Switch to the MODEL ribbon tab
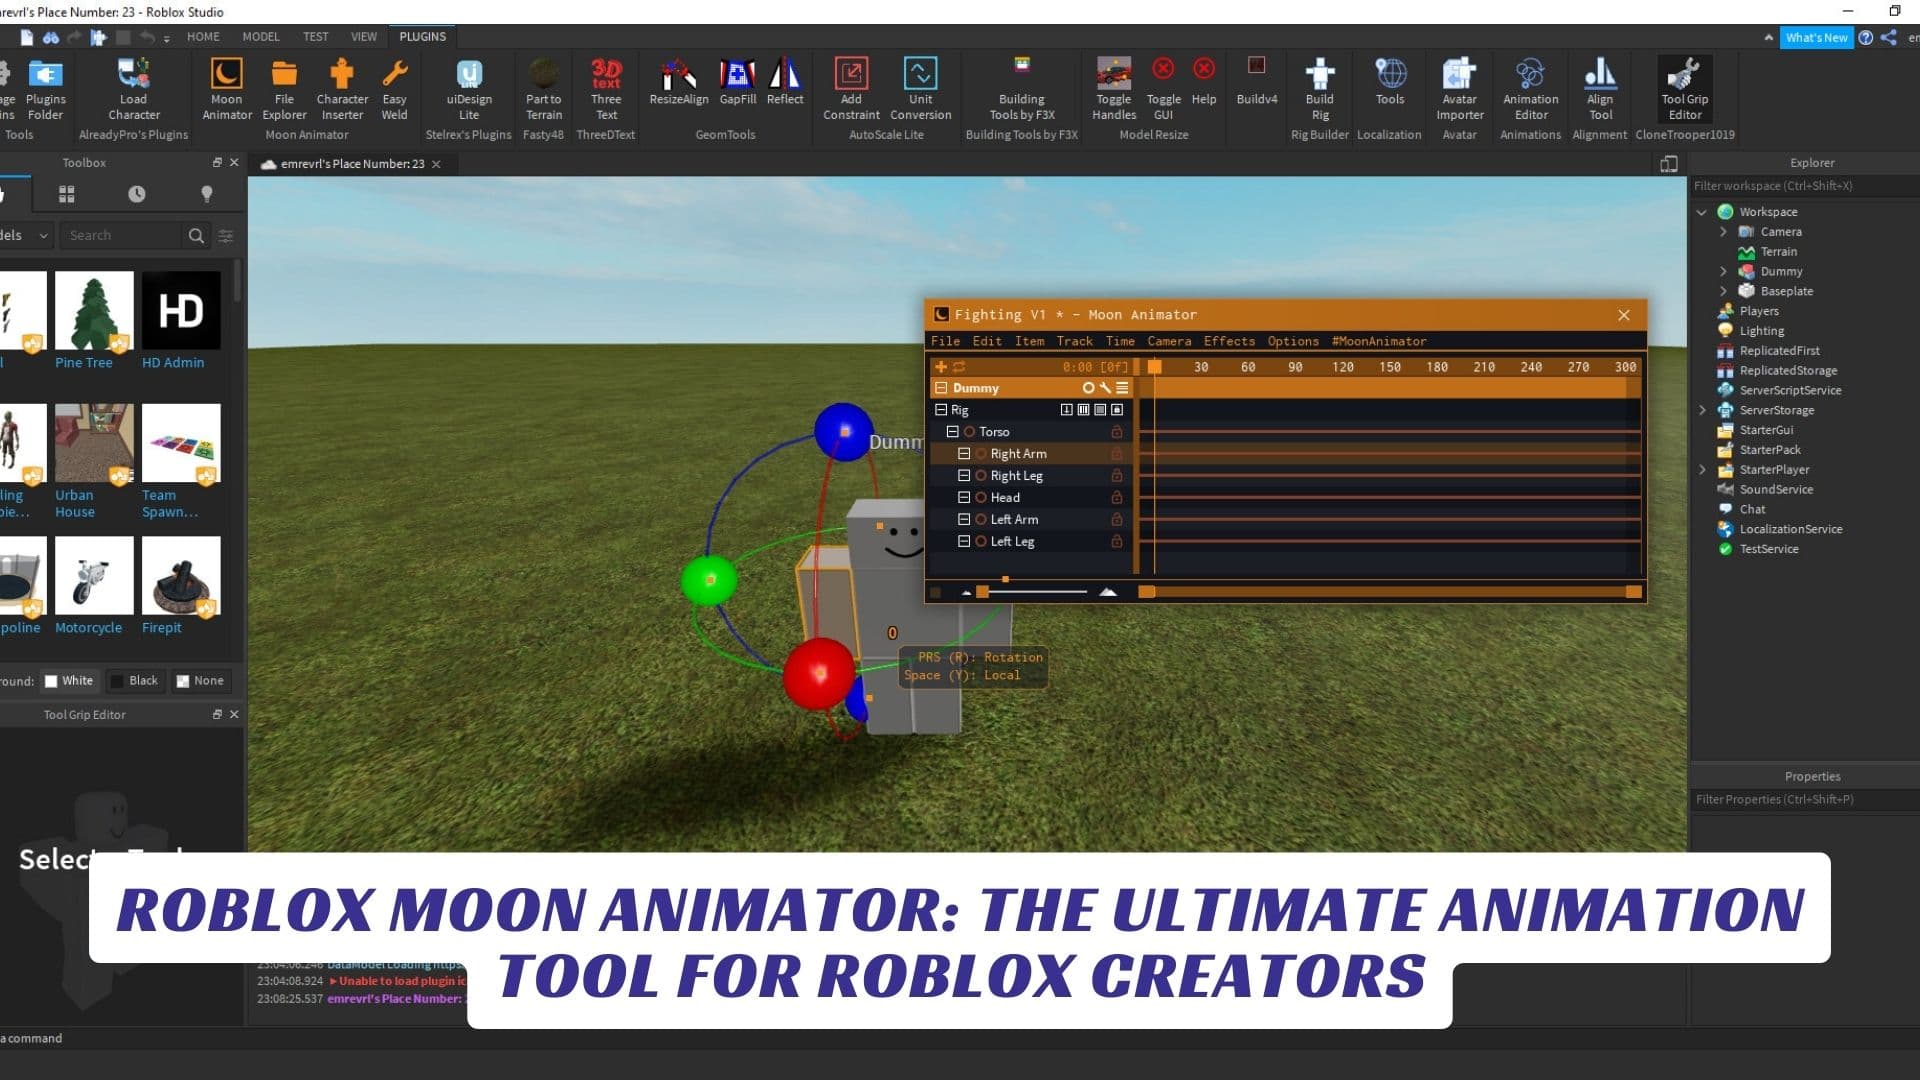 (x=261, y=37)
